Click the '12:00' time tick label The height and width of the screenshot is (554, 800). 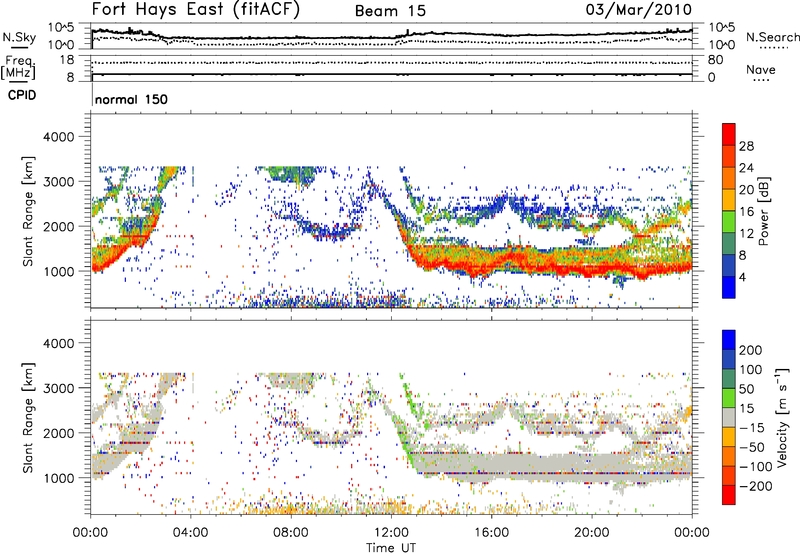(391, 533)
